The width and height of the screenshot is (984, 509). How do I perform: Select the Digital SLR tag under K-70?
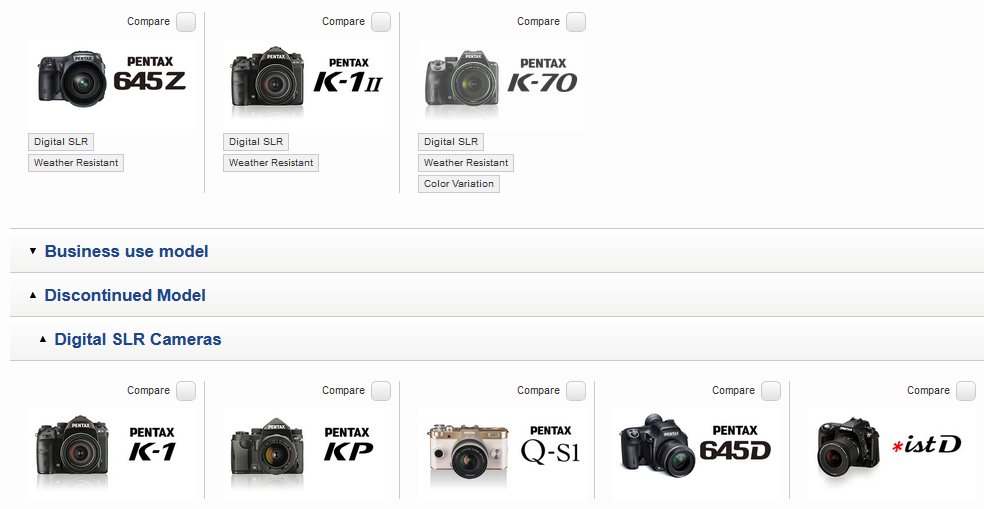pos(451,142)
